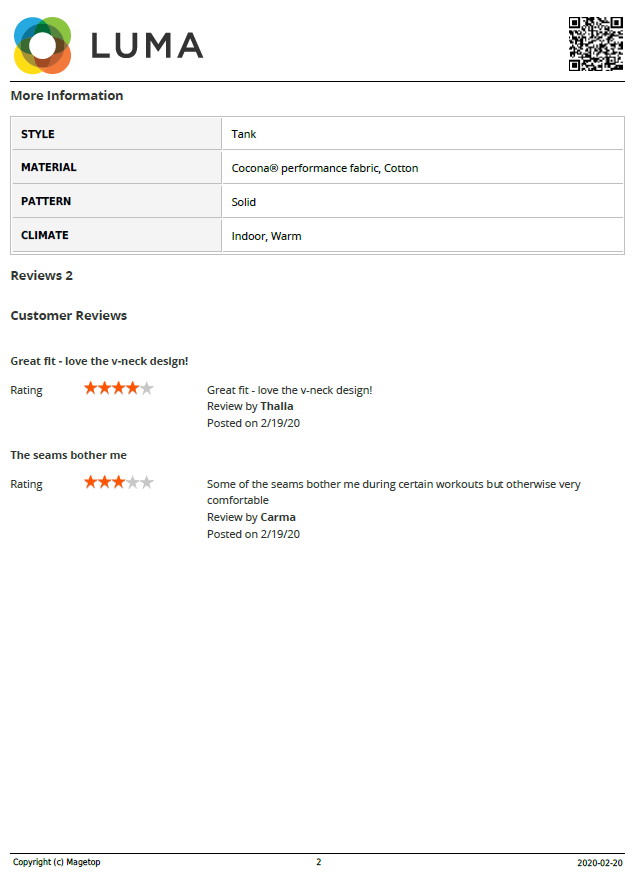
Task: Click the Customer Reviews heading
Action: click(x=69, y=315)
